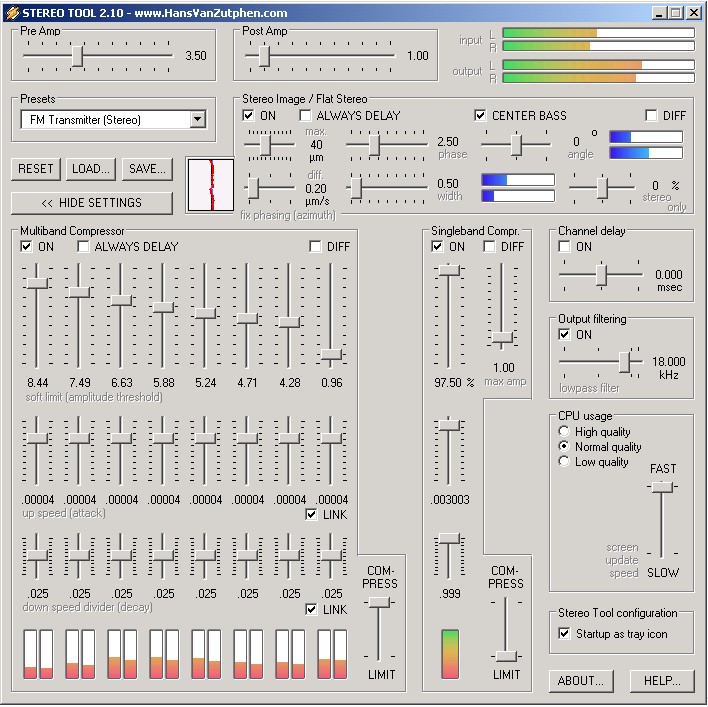Toggle Multiband Compressor ON checkbox
Image resolution: width=708 pixels, height=707 pixels.
pyautogui.click(x=26, y=247)
